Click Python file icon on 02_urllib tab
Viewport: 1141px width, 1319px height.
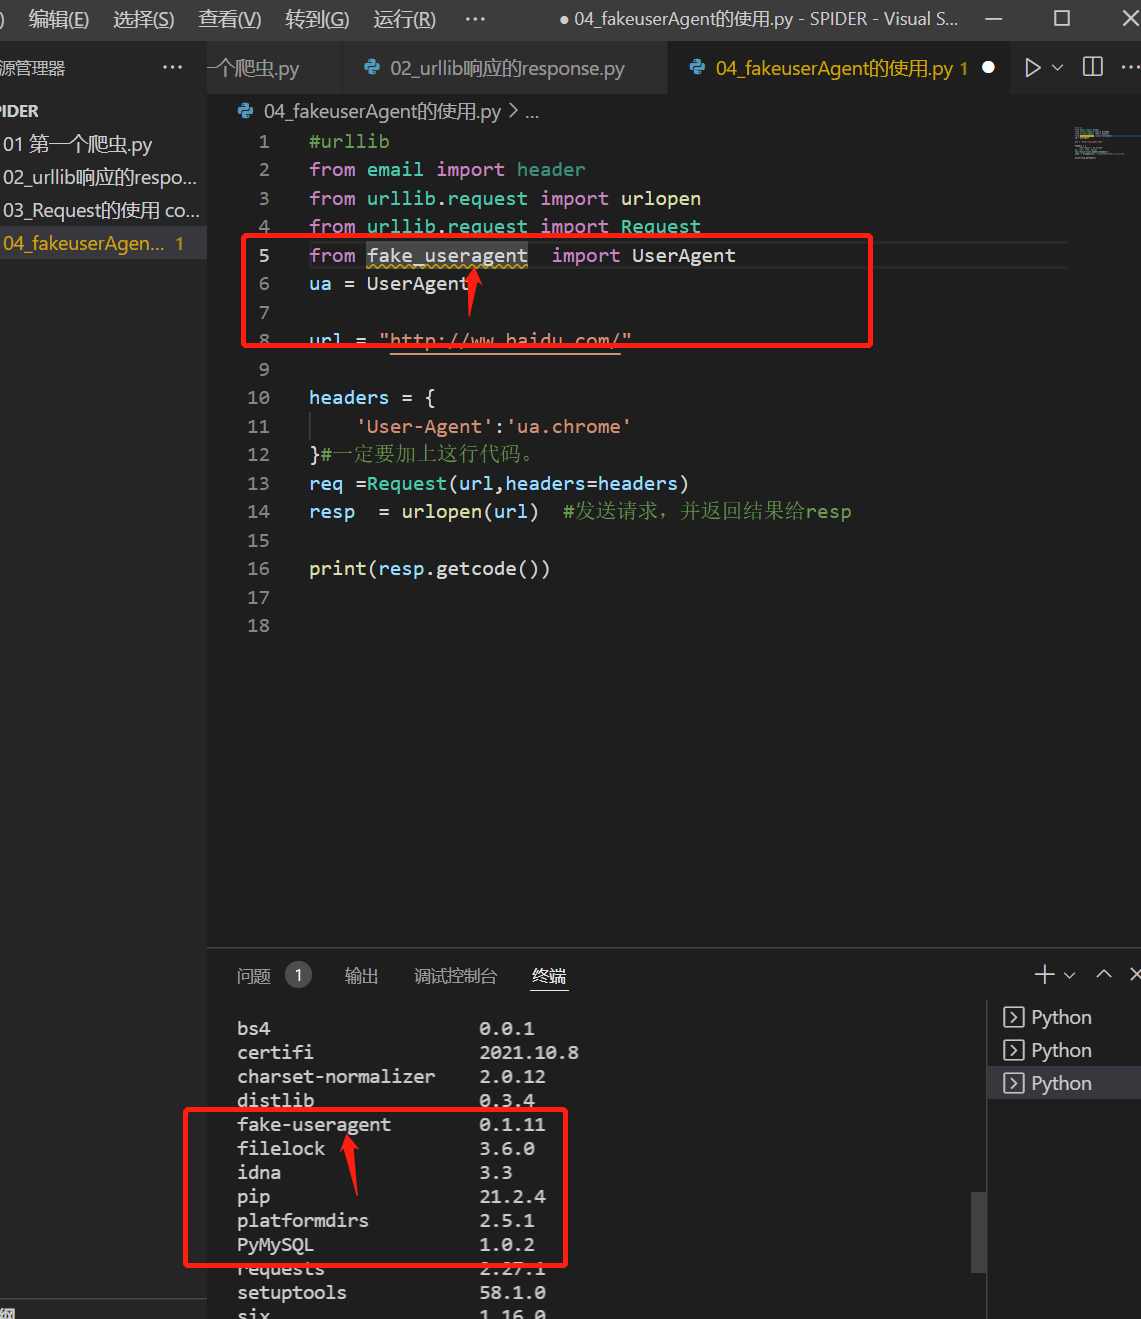tap(372, 67)
